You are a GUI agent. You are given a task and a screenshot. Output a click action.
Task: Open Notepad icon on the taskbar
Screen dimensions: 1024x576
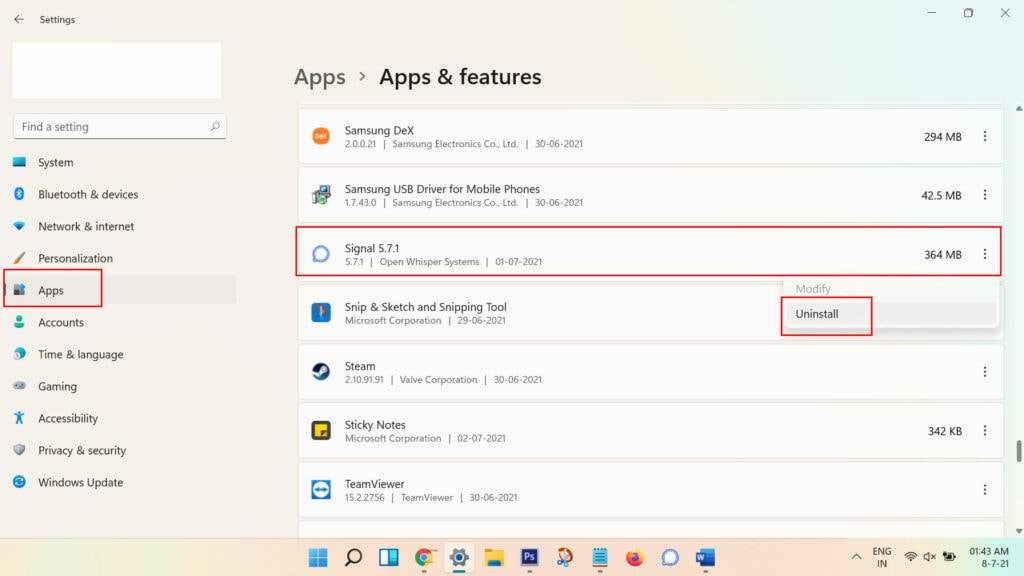click(600, 557)
